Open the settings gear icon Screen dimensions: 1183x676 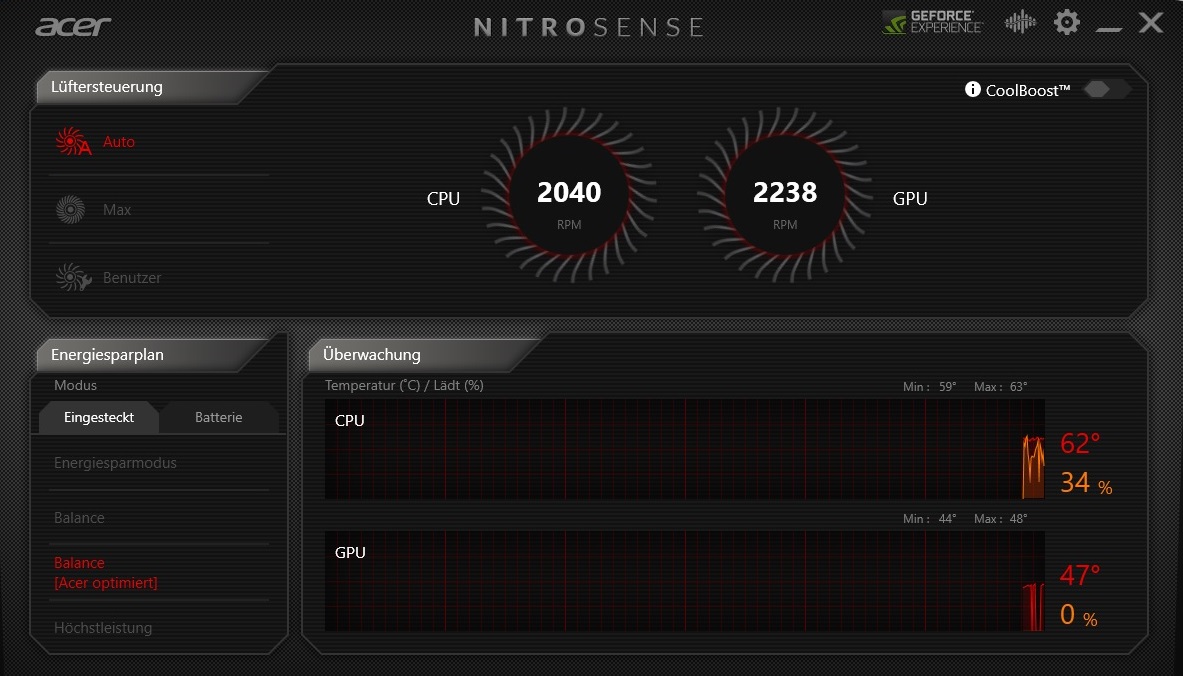[x=1066, y=22]
